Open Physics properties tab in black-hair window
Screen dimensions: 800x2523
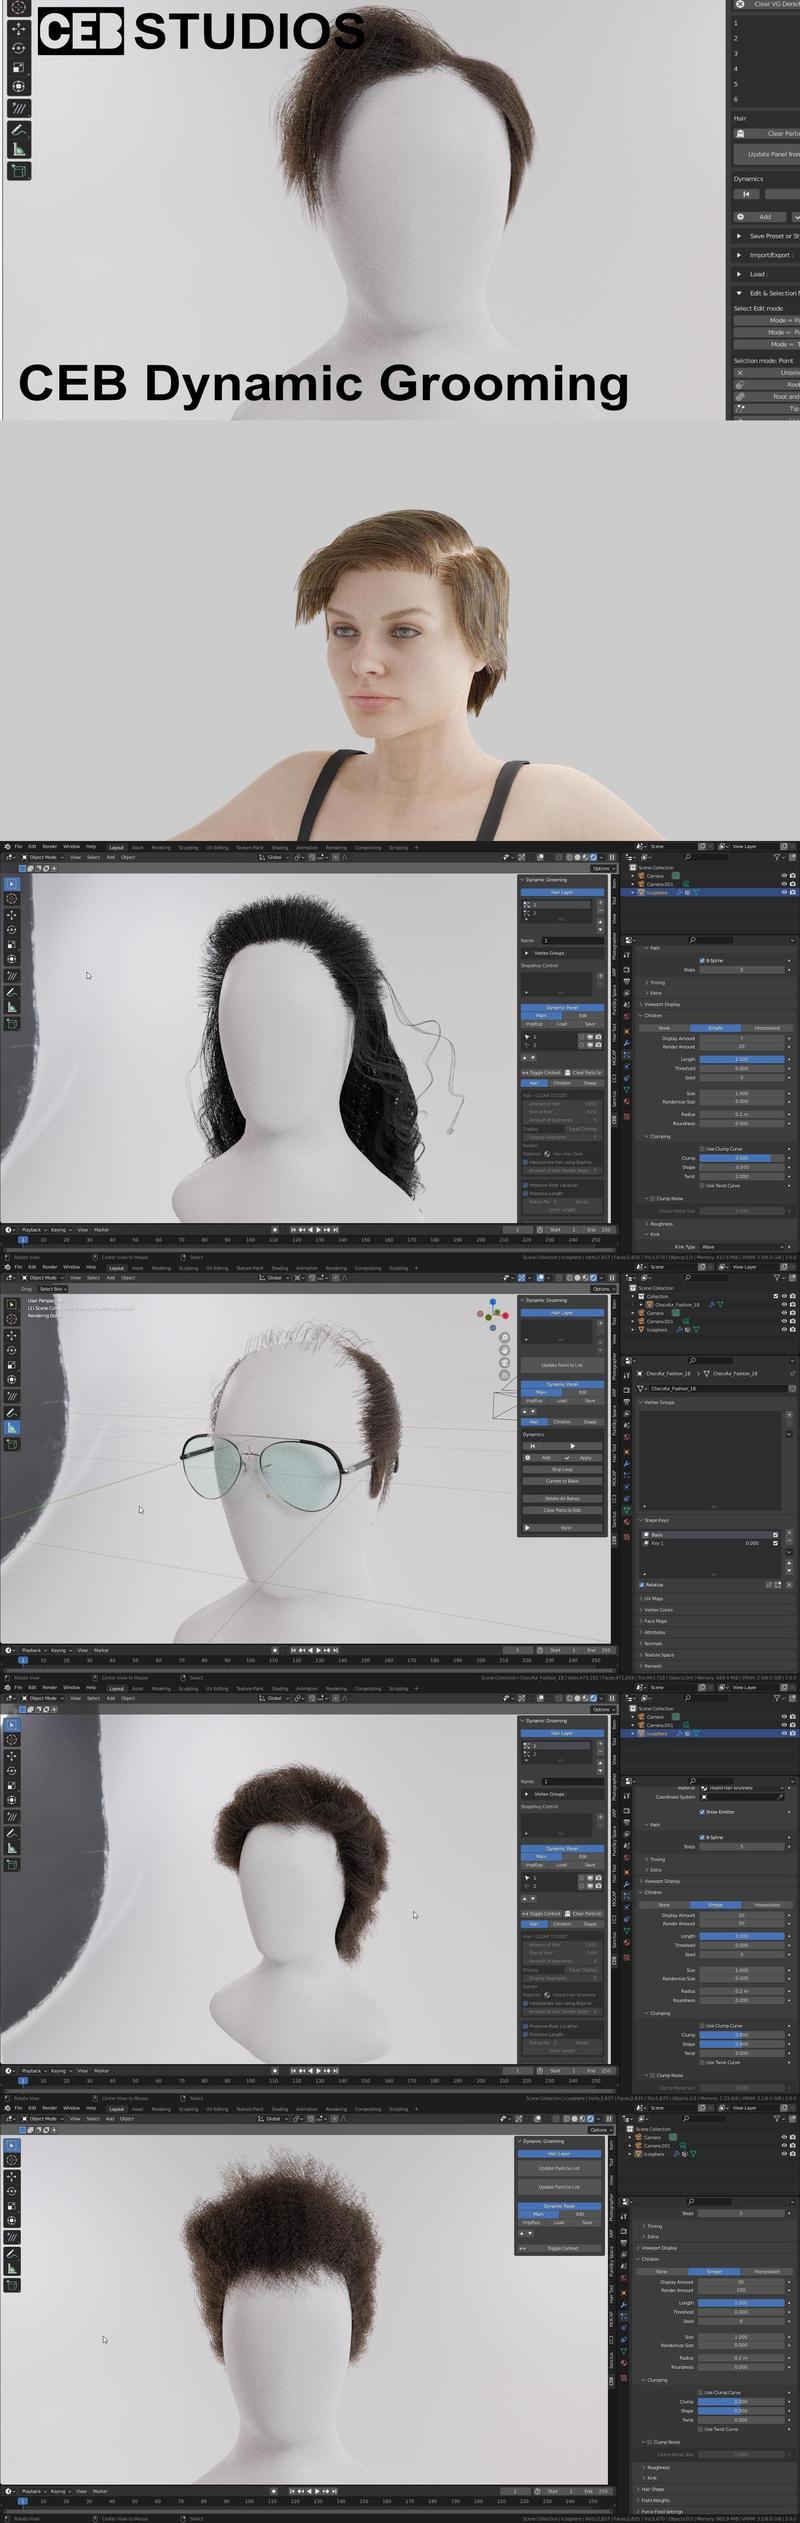coord(626,1078)
